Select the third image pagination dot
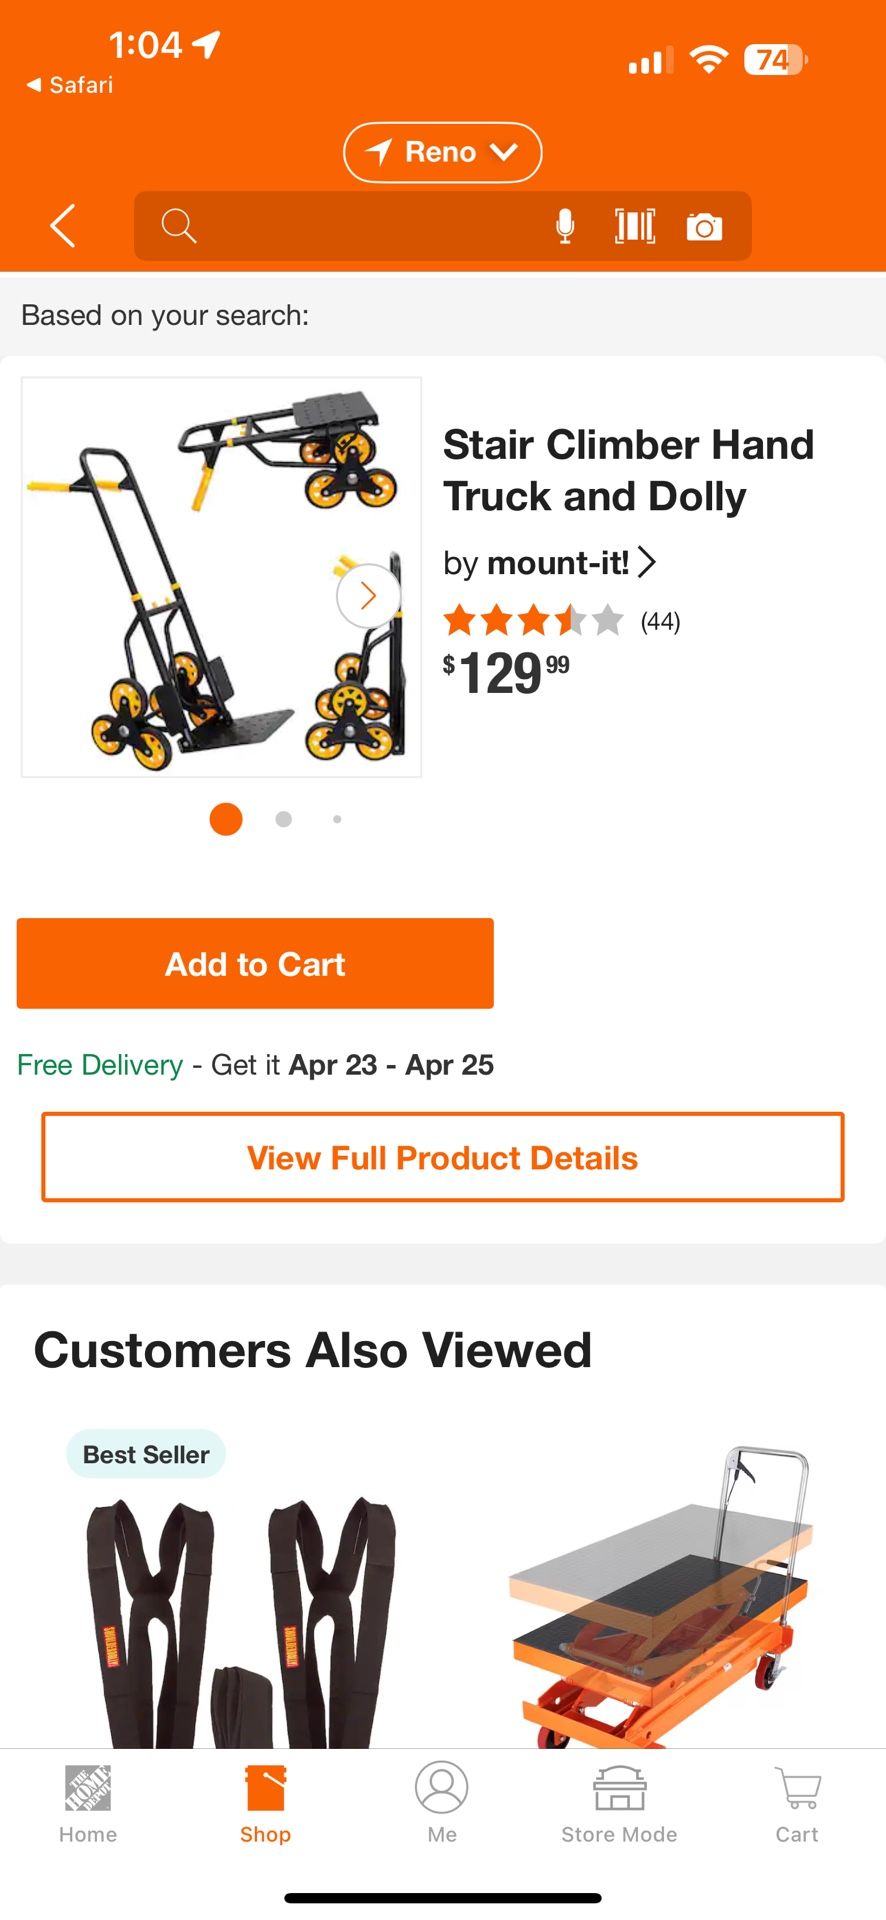This screenshot has width=886, height=1920. 337,819
